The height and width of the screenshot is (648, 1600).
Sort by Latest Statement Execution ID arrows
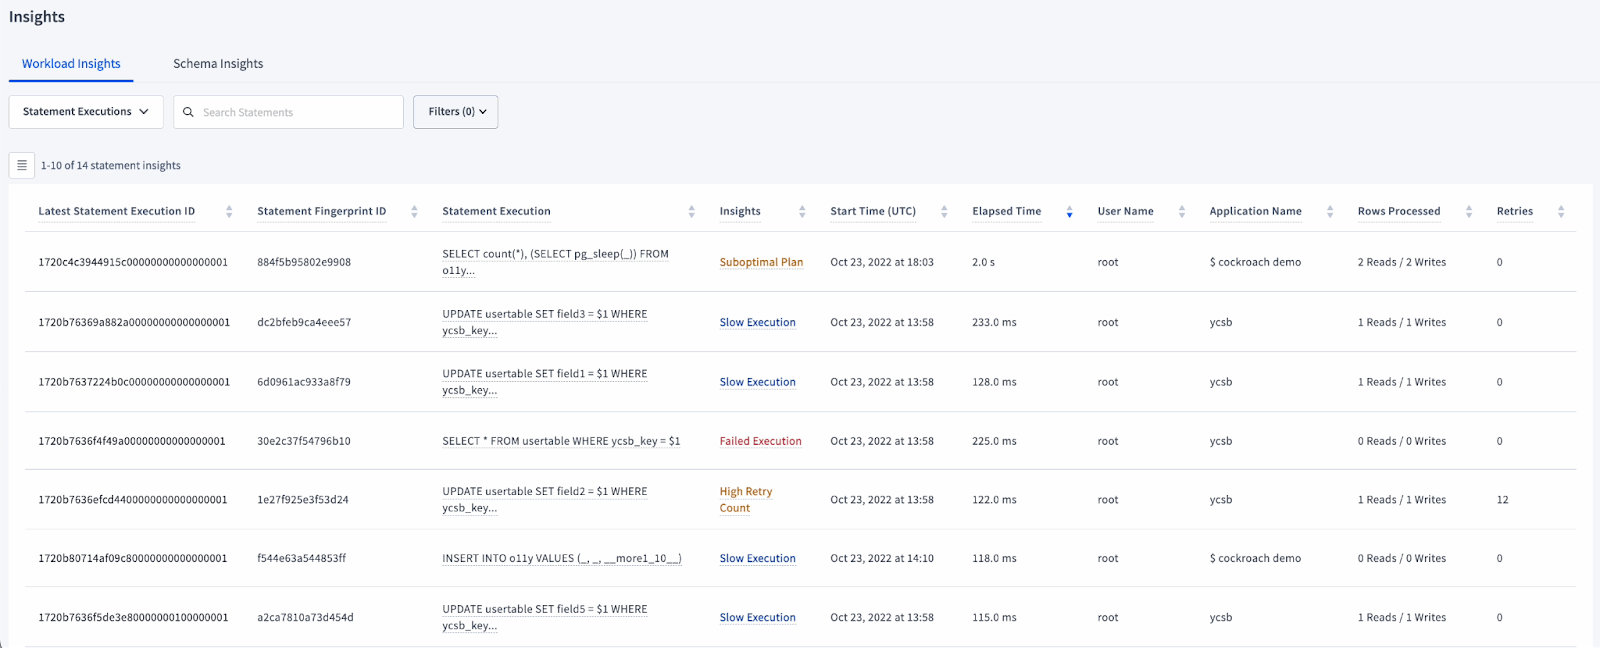click(x=229, y=211)
